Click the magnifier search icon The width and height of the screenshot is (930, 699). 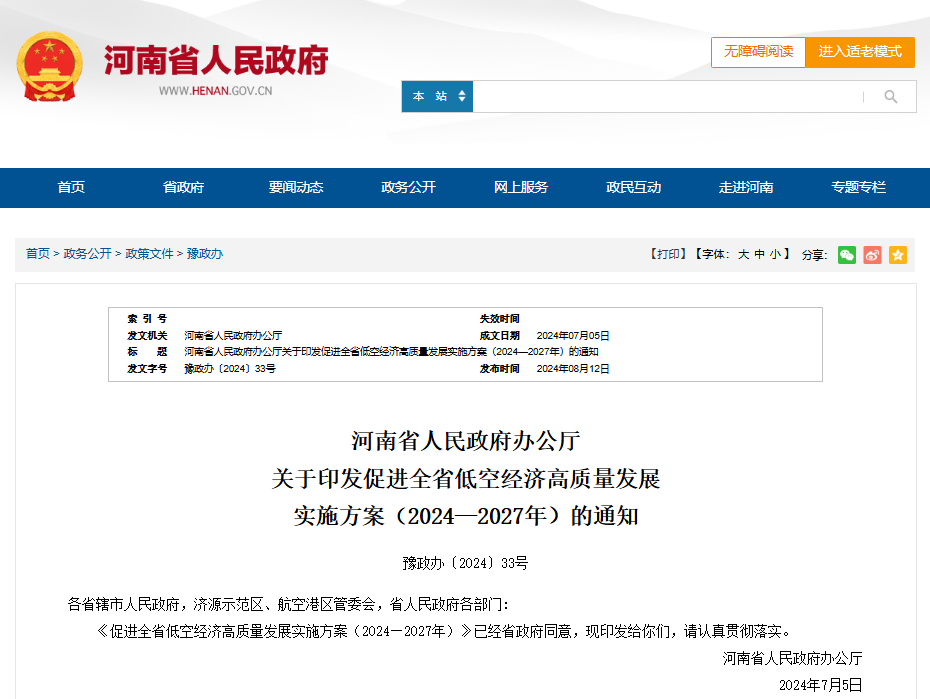pos(890,97)
